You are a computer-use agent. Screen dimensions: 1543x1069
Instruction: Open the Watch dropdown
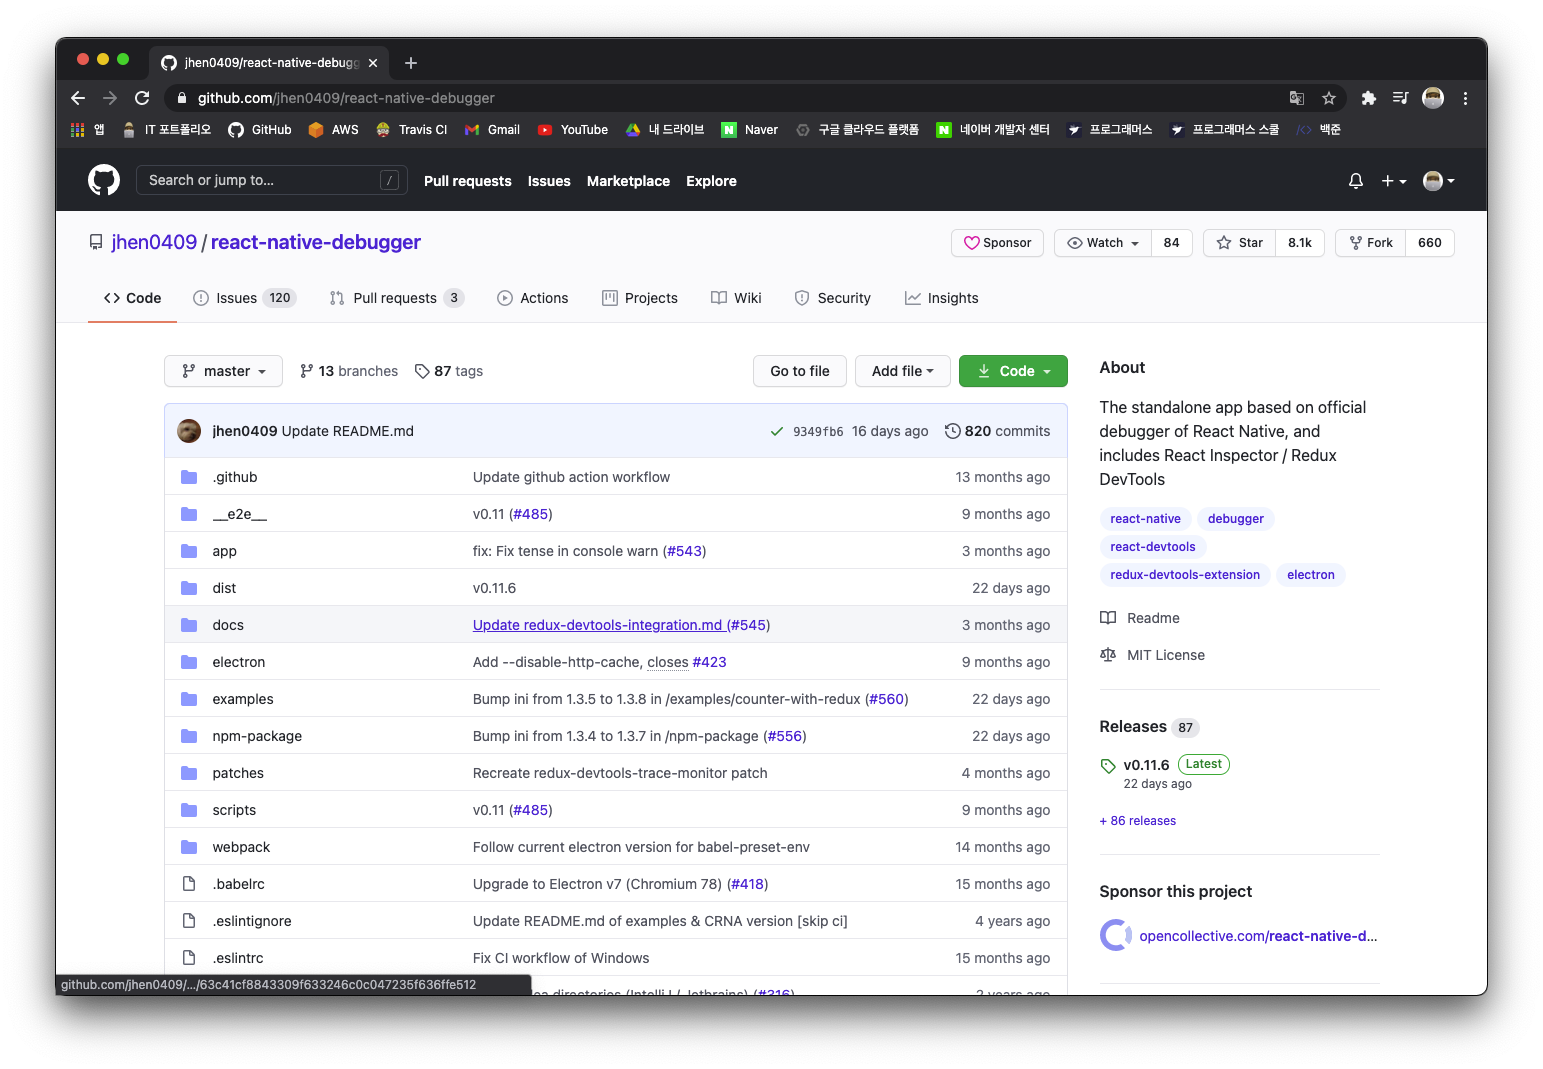pyautogui.click(x=1103, y=243)
